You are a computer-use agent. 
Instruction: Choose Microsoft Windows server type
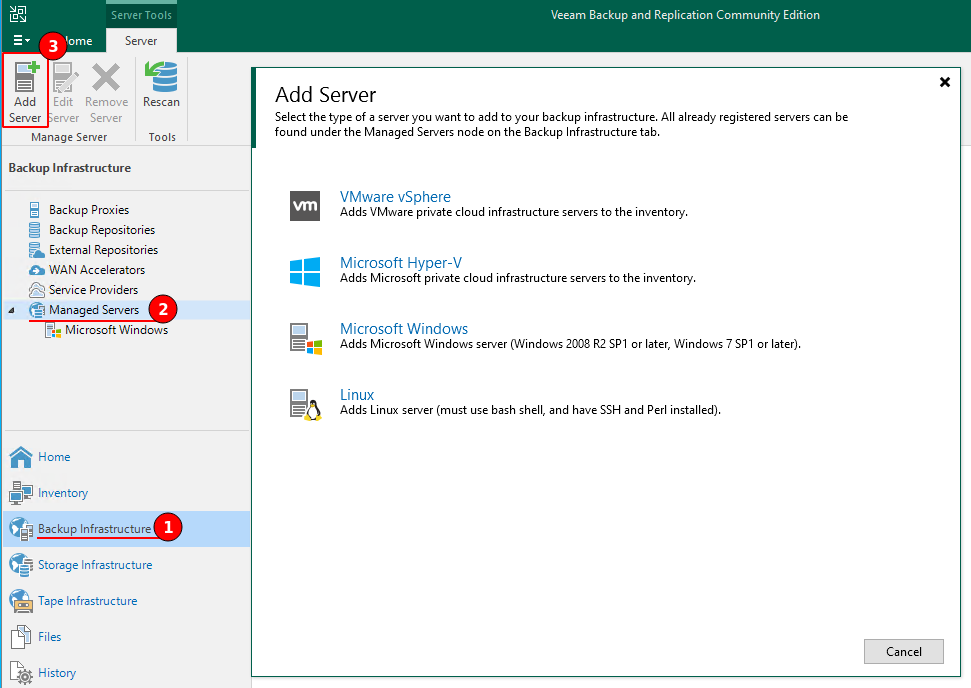tap(404, 329)
